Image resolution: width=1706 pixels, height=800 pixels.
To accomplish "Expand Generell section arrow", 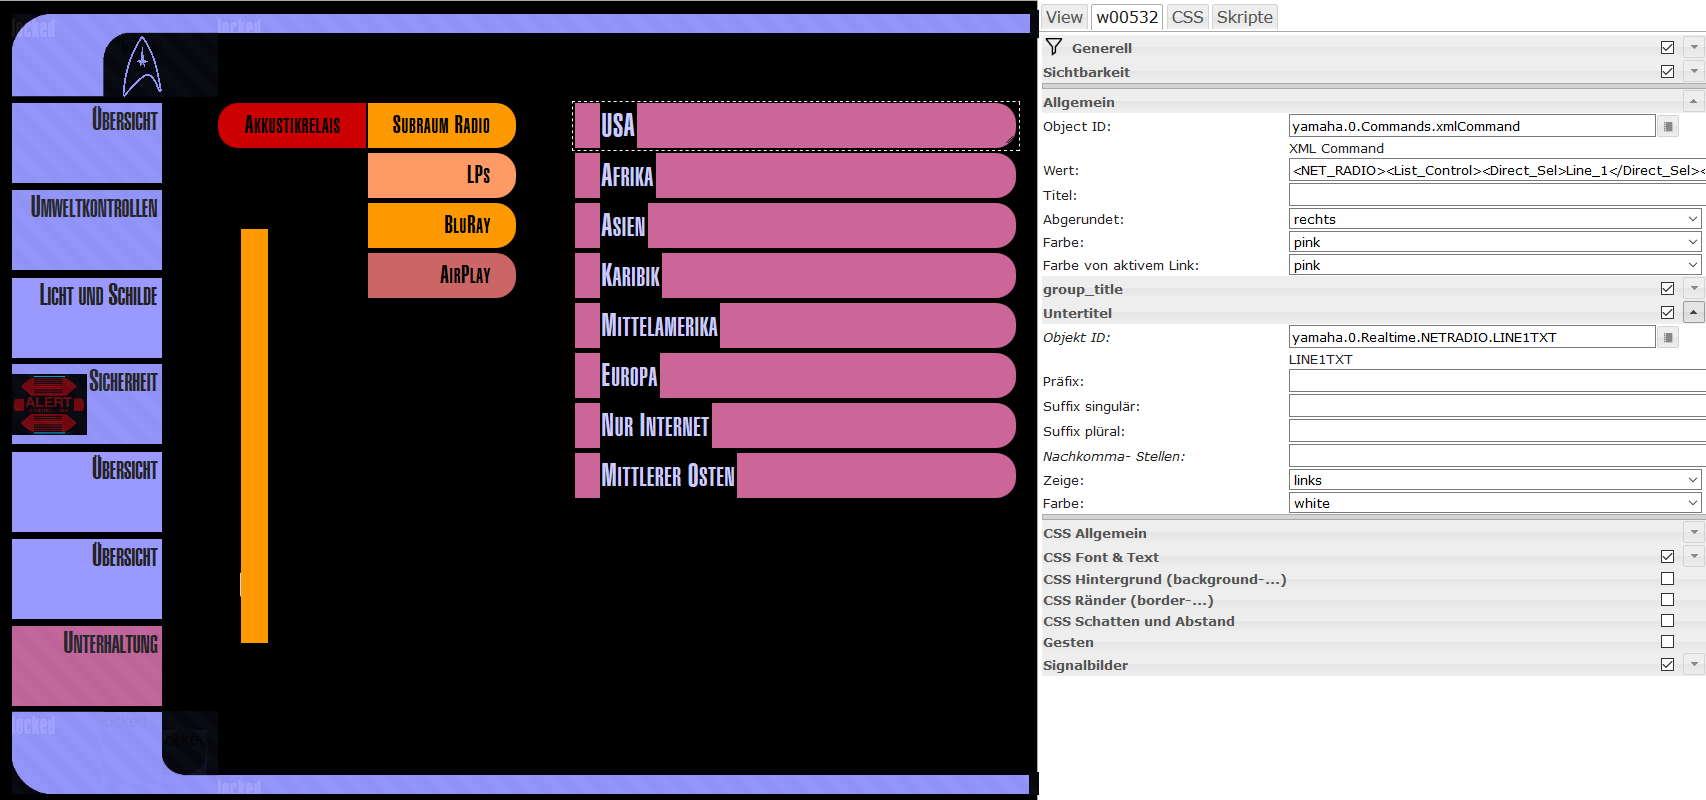I will pyautogui.click(x=1694, y=47).
